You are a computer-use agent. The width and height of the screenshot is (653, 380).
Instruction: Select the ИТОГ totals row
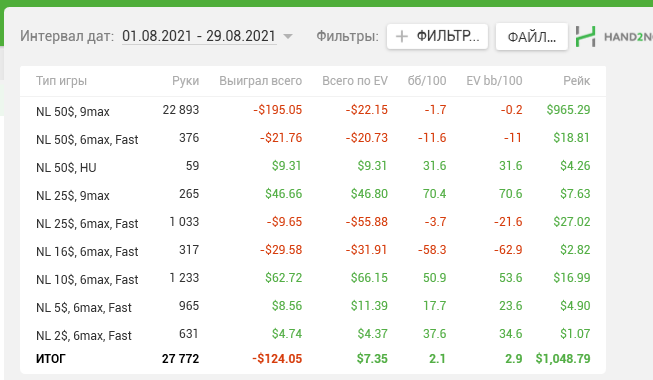click(313, 359)
